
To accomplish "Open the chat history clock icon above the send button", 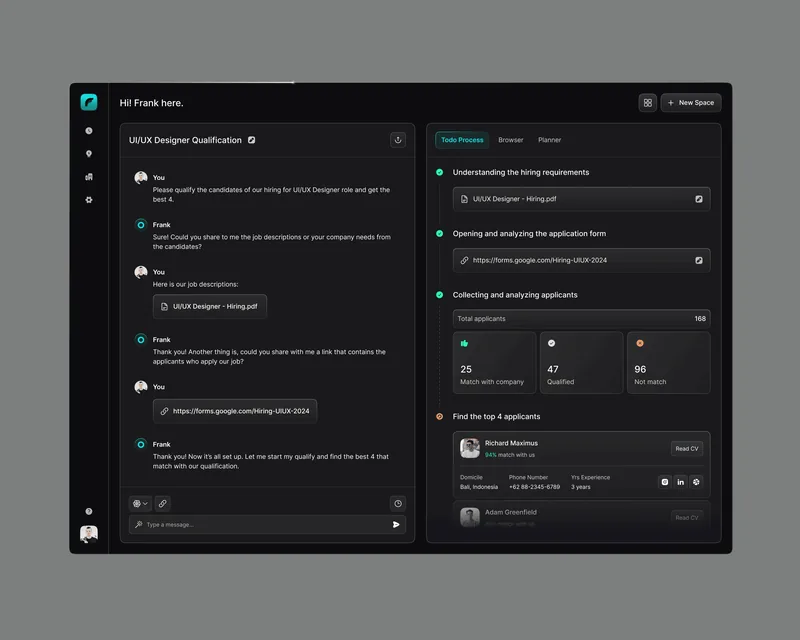I will [x=398, y=503].
